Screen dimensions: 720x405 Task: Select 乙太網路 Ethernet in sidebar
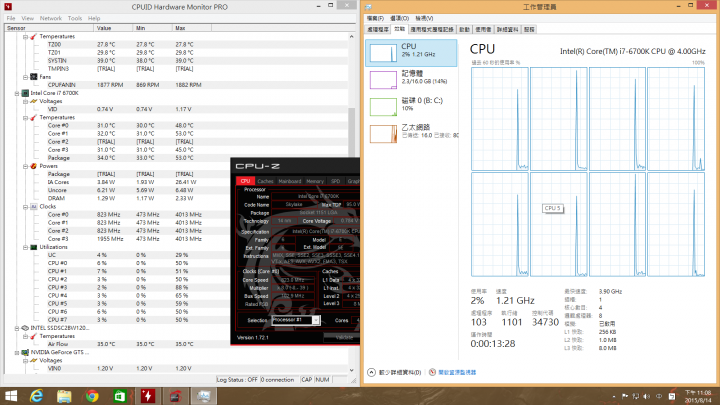coord(411,134)
